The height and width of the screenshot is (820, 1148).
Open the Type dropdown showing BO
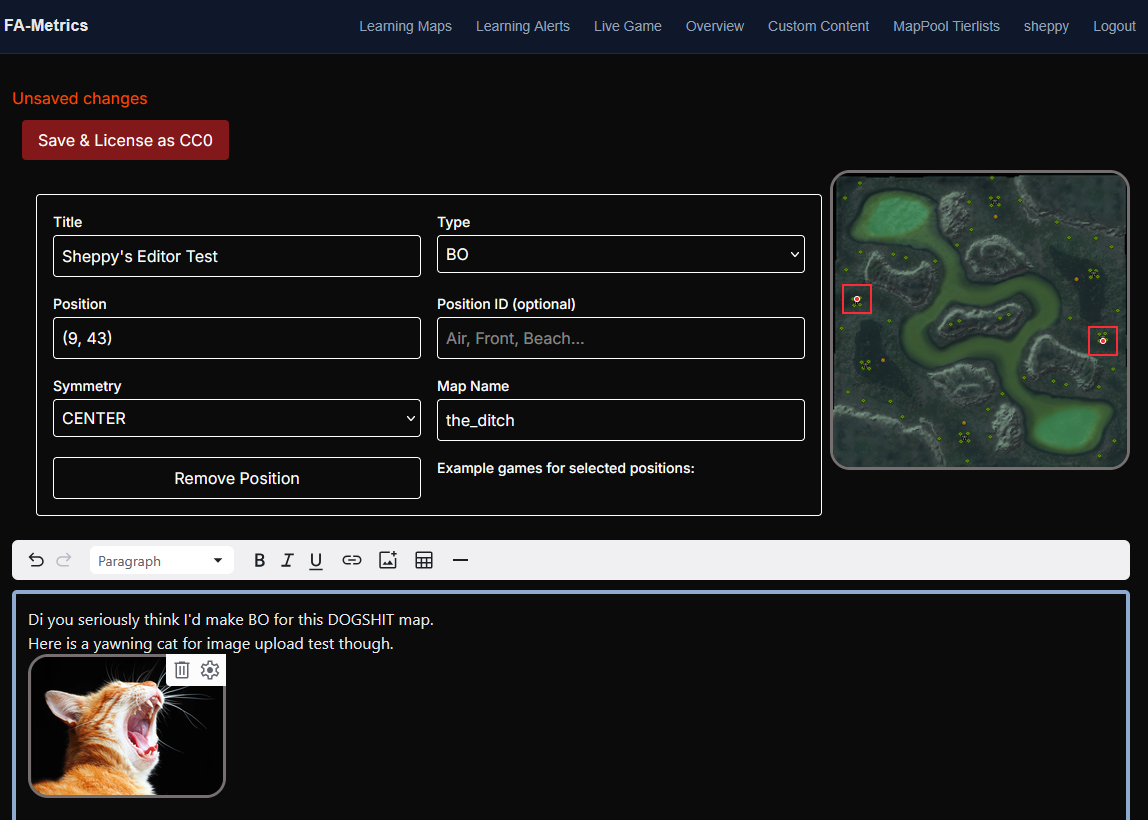pos(621,254)
